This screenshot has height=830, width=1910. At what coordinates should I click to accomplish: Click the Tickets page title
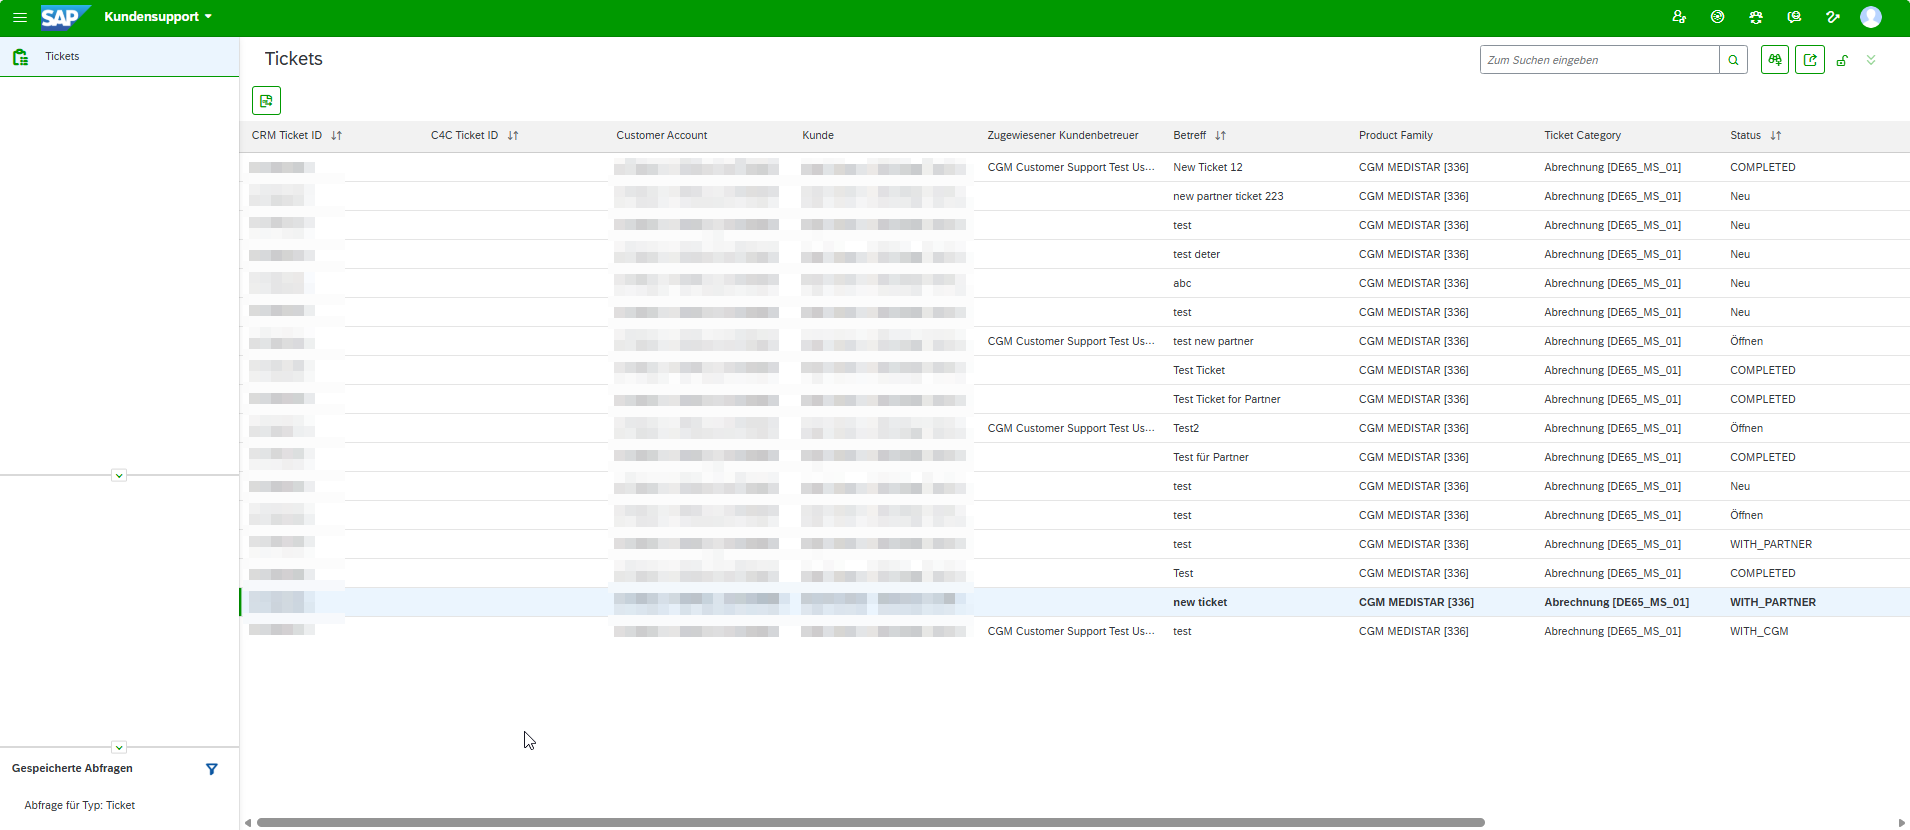coord(293,59)
